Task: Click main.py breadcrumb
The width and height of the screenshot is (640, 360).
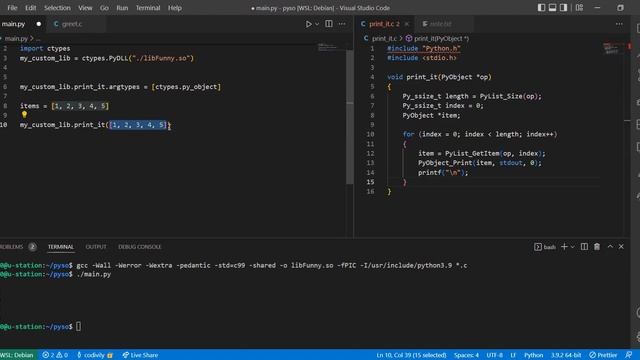Action: pyautogui.click(x=16, y=38)
